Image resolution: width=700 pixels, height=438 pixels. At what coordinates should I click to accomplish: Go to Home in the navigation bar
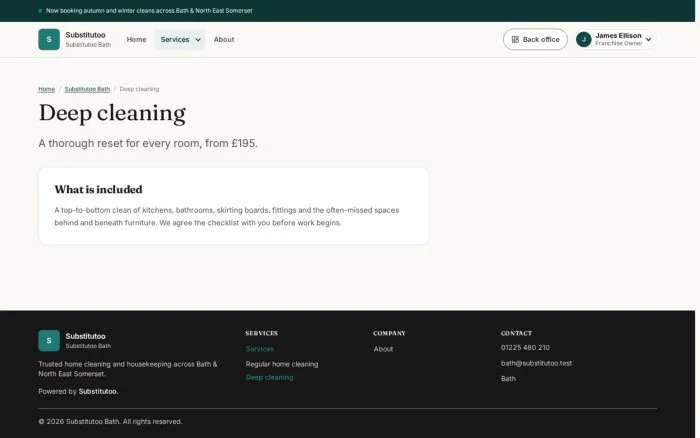(136, 39)
